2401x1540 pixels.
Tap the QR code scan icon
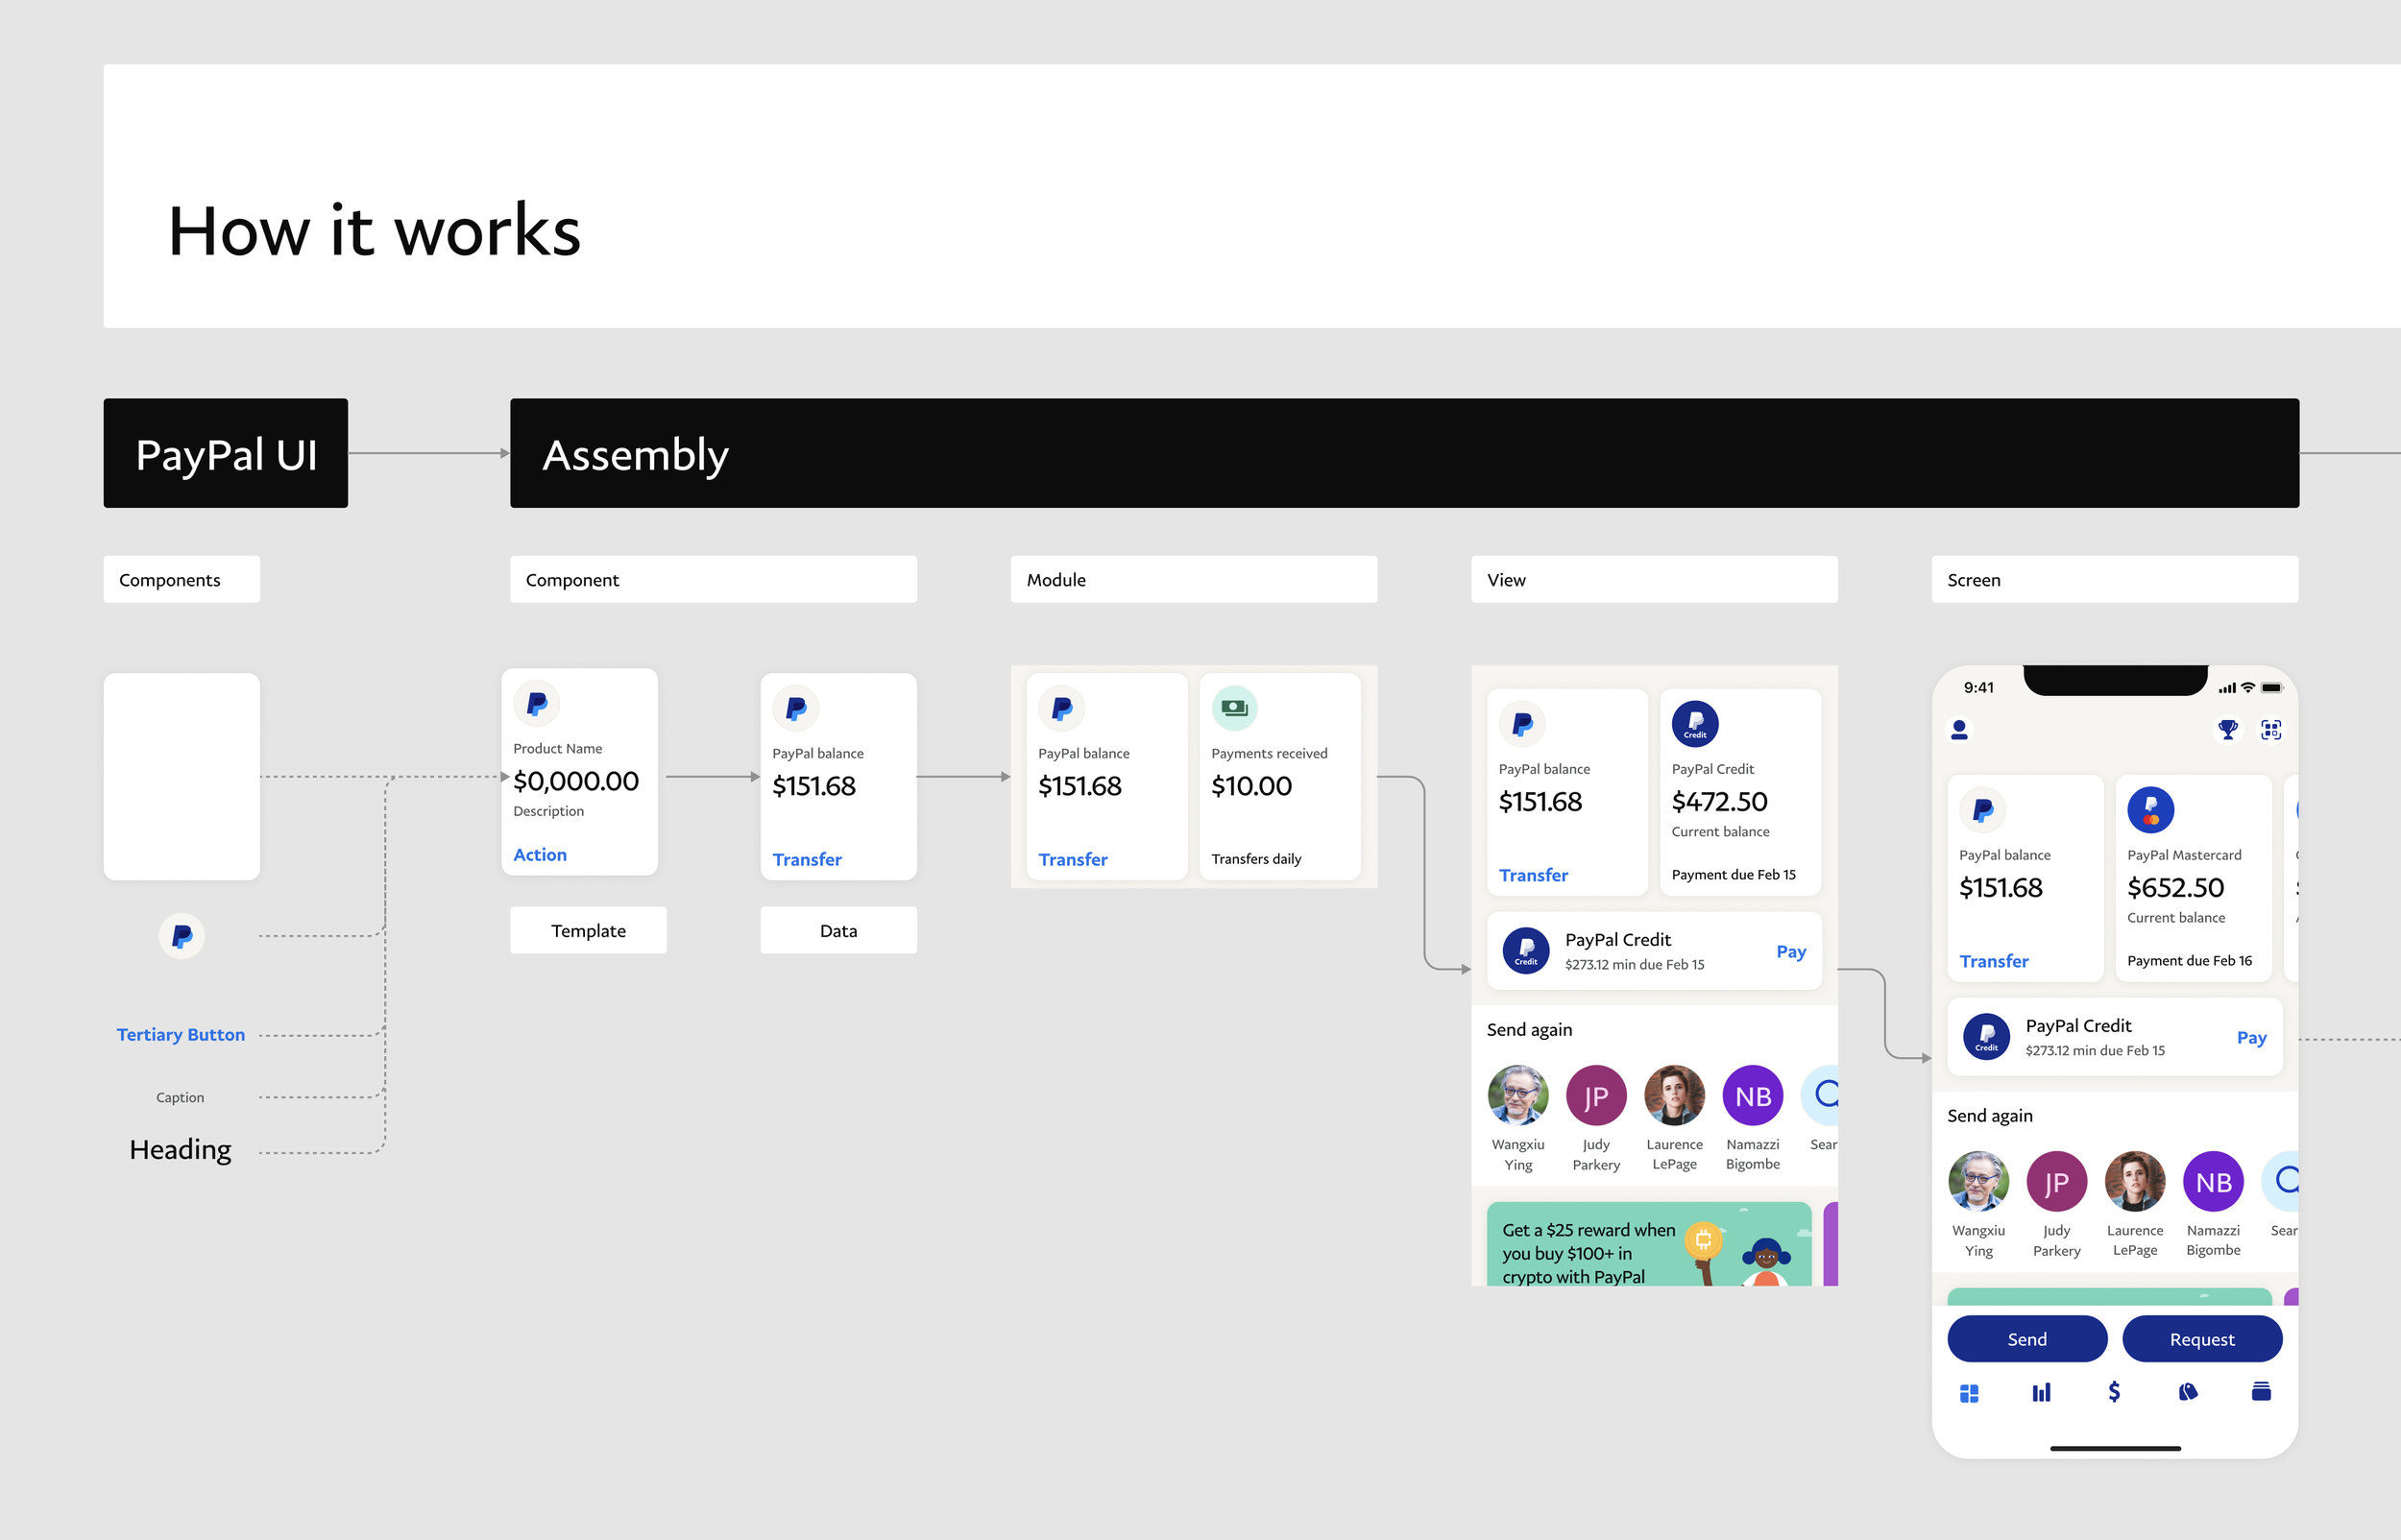tap(2271, 730)
